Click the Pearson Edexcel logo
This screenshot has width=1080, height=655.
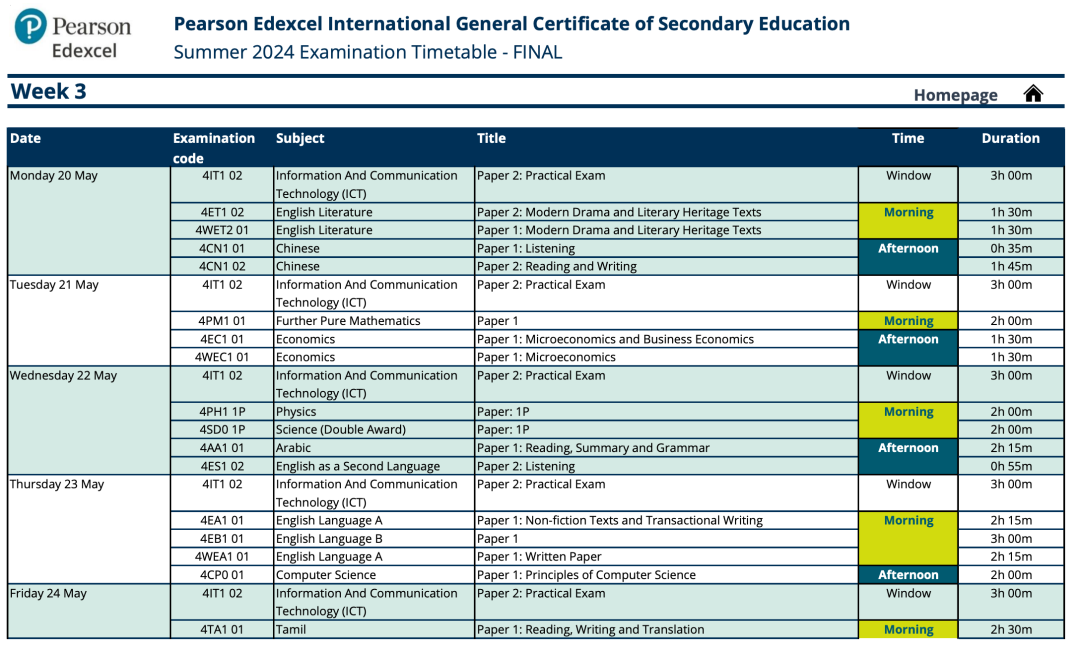pos(73,34)
